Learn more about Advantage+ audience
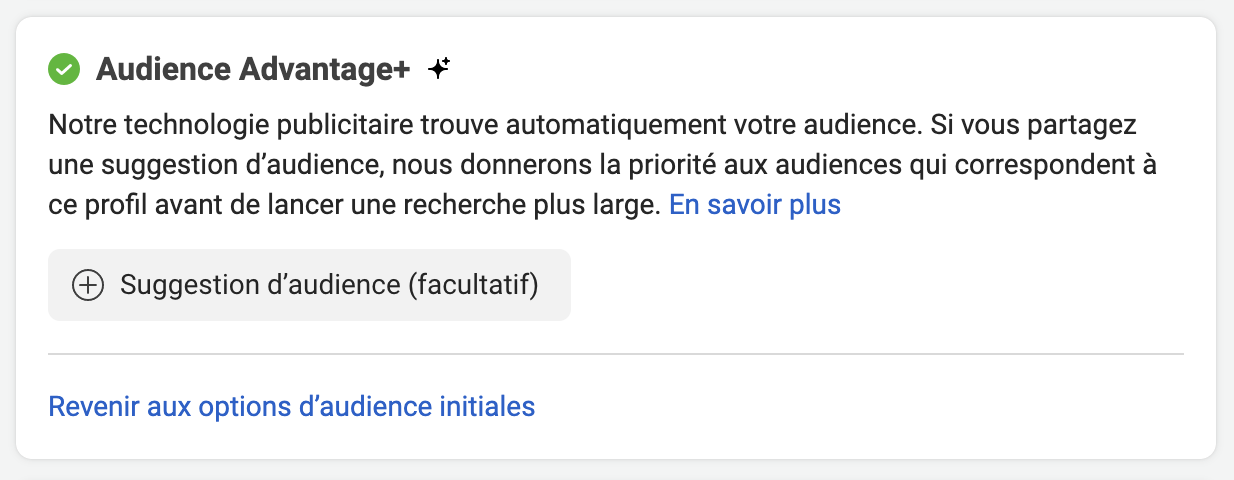Image resolution: width=1234 pixels, height=480 pixels. click(754, 205)
